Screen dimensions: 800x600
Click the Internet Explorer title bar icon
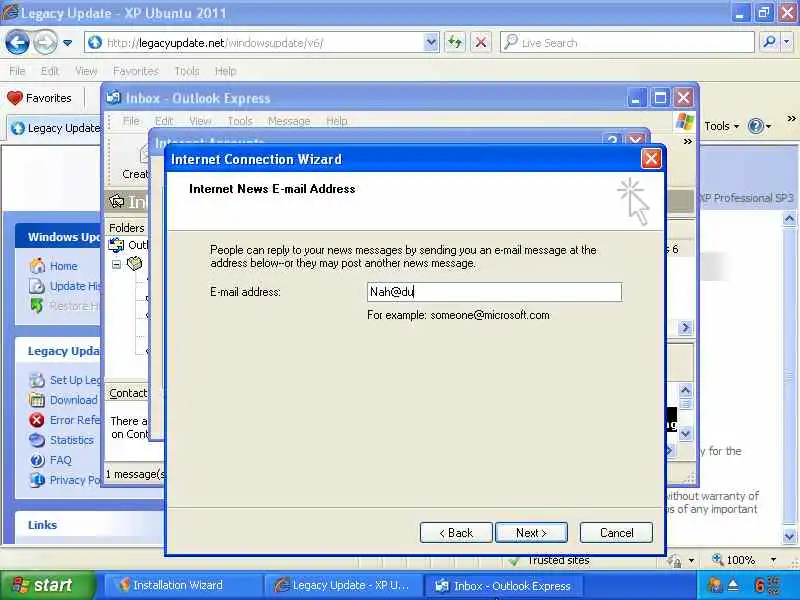10,12
